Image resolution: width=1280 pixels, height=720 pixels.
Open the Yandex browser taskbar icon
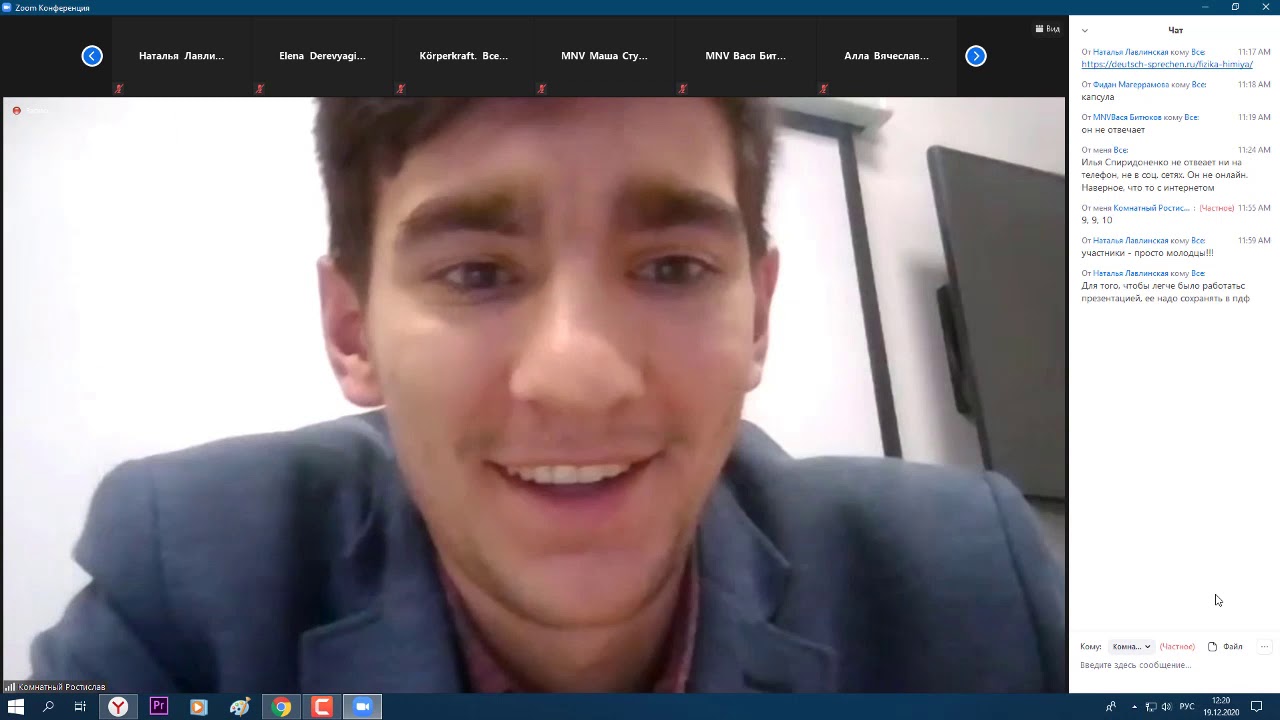118,707
